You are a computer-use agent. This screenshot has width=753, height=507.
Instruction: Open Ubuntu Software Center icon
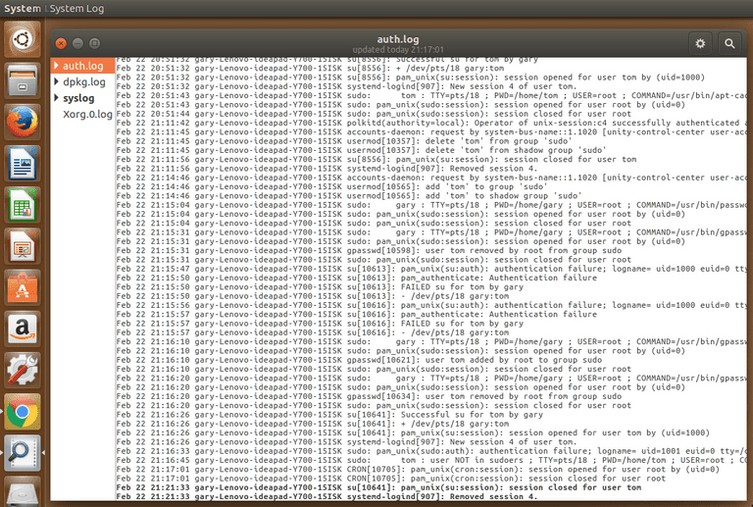22,288
